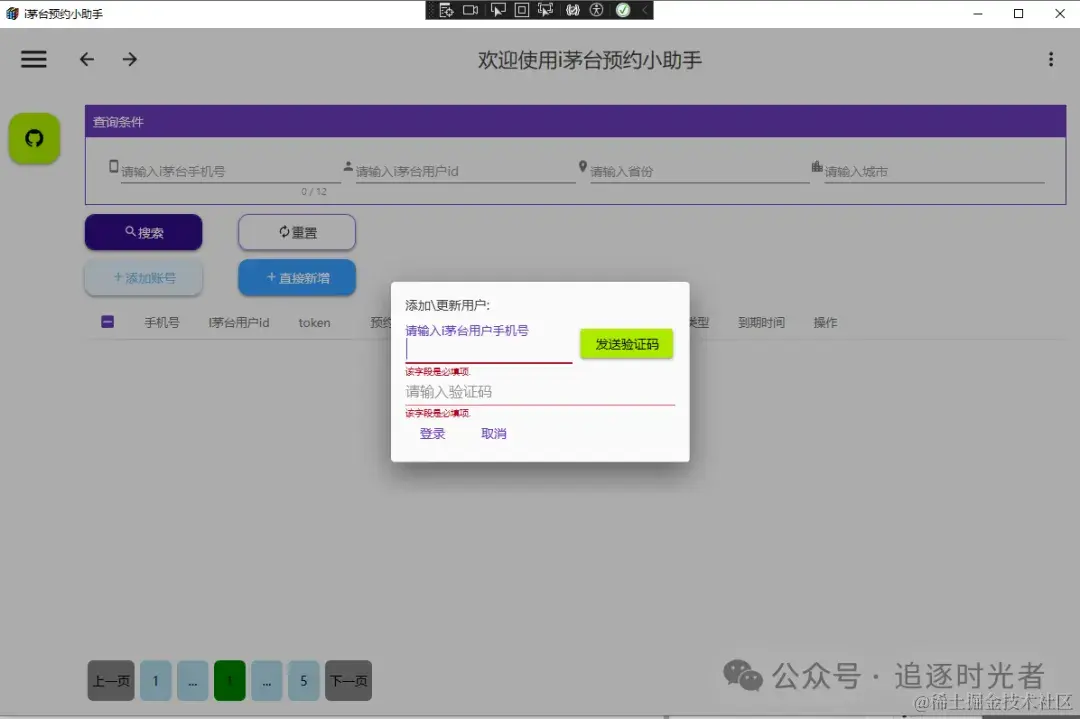Screen dimensions: 1080x719
Task: Click the code braces icon in the title bar
Action: [x=572, y=10]
